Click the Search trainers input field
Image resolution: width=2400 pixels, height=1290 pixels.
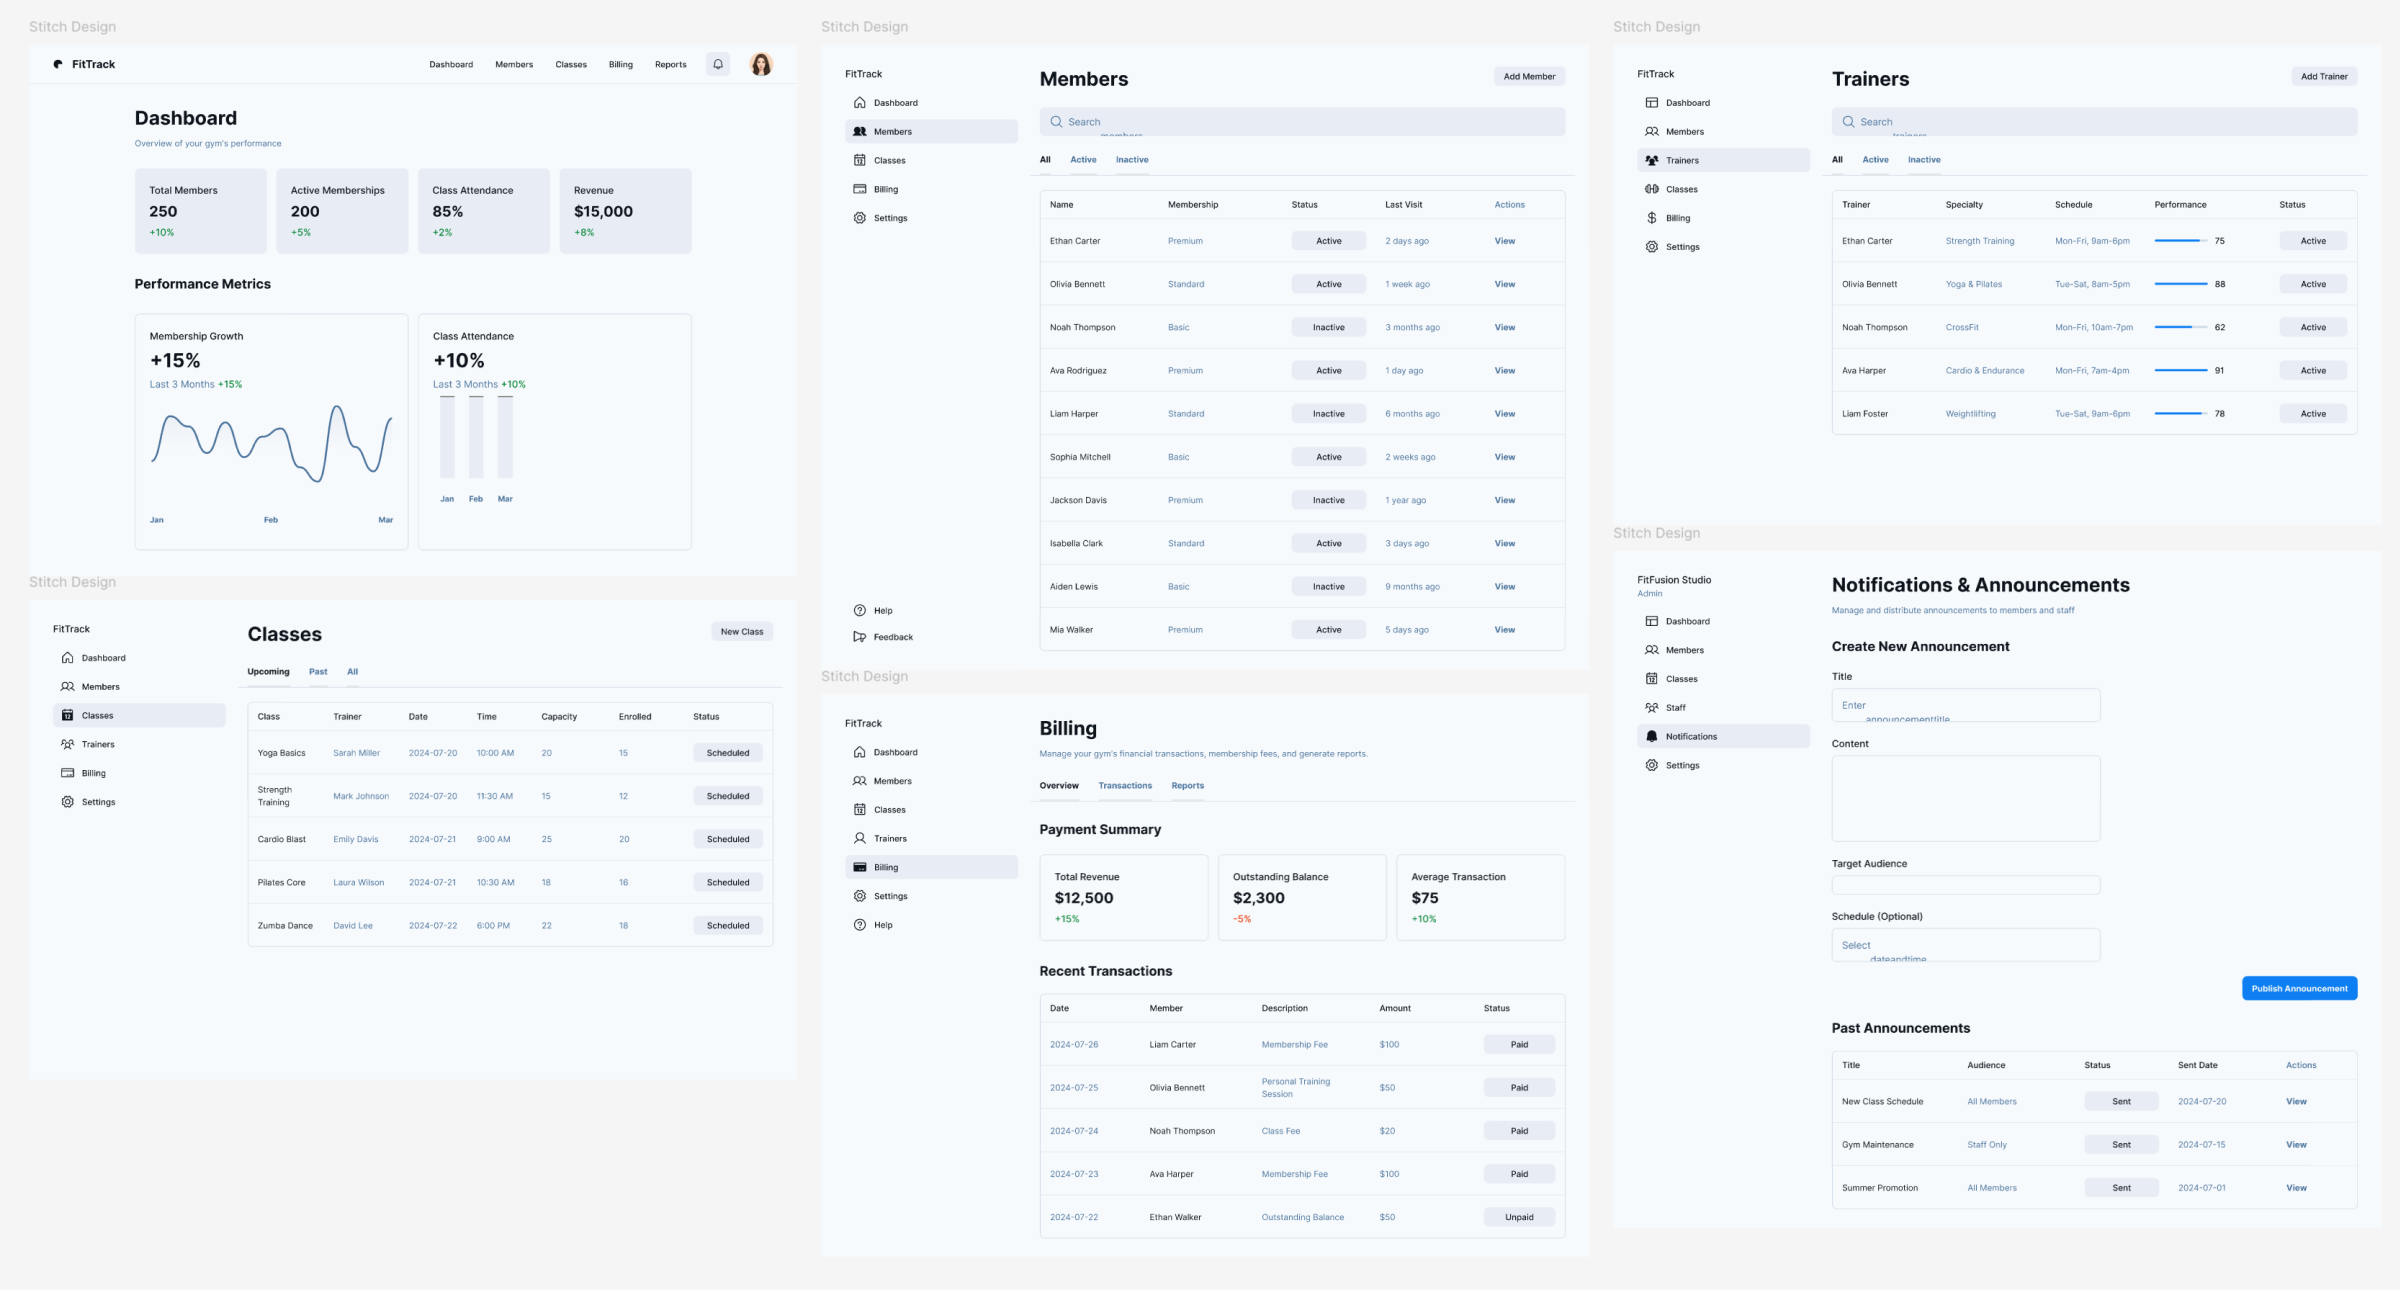tap(2094, 122)
